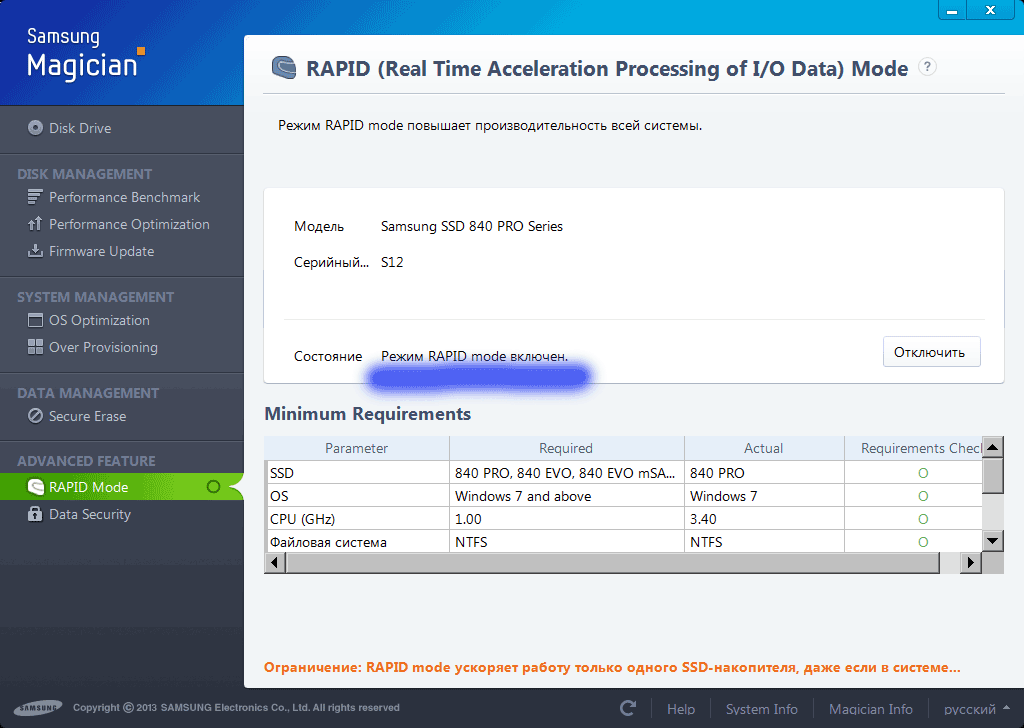The image size is (1024, 728).
Task: Open the Help link in footer
Action: click(681, 709)
